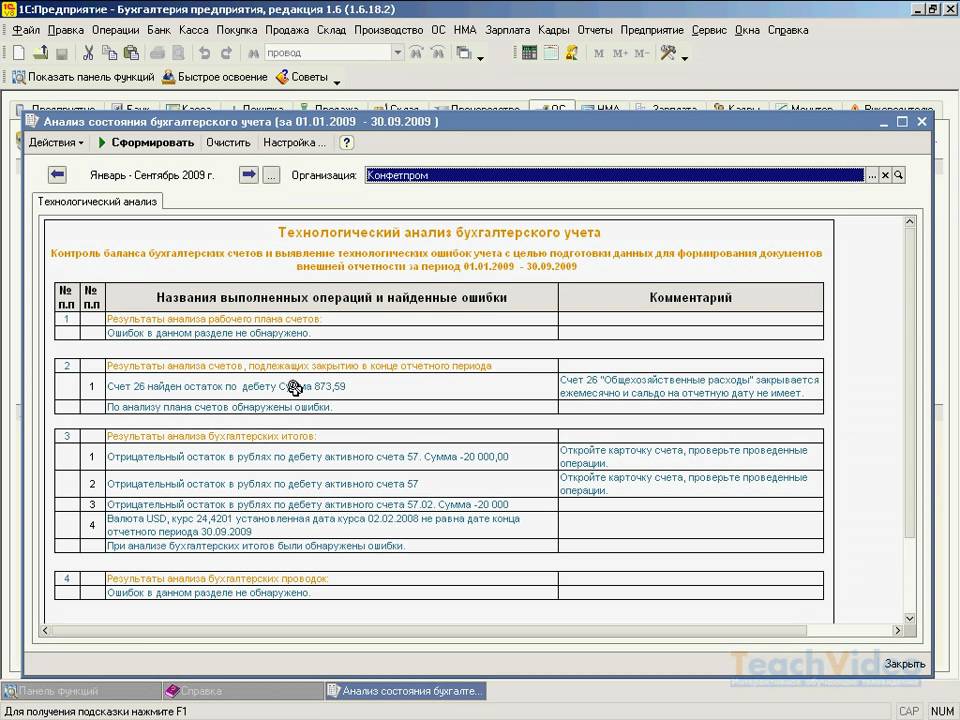The image size is (960, 720).
Task: Click the horizontal scrollbar left arrow
Action: [x=45, y=631]
